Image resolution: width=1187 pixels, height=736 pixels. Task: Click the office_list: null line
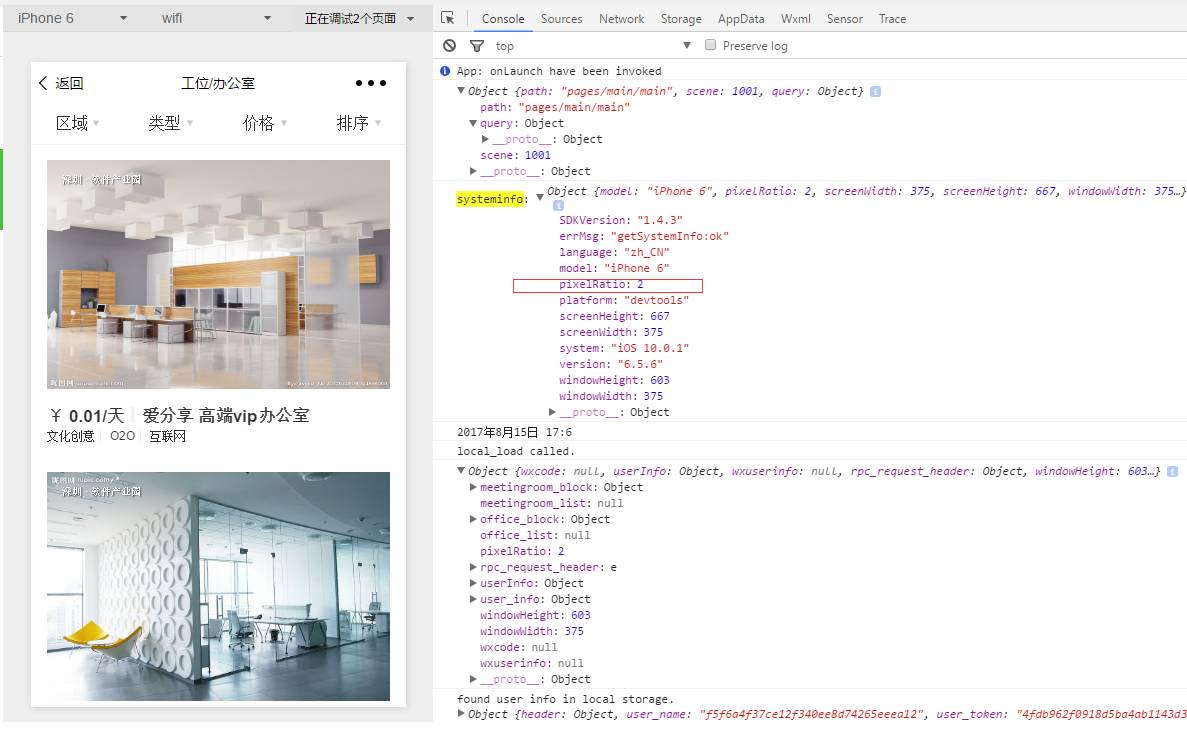pyautogui.click(x=535, y=535)
